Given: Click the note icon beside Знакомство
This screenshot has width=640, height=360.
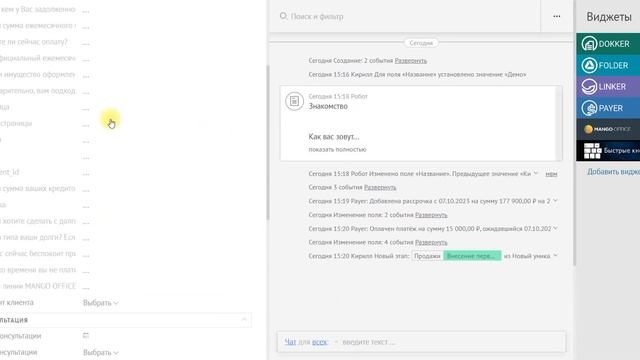Looking at the screenshot, I should 294,101.
